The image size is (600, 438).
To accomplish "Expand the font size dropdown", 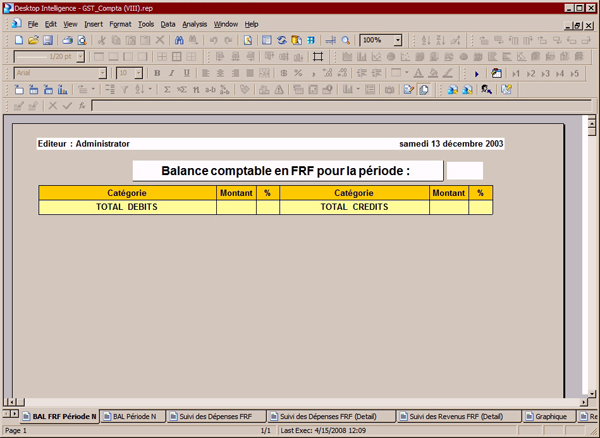I will [x=138, y=73].
